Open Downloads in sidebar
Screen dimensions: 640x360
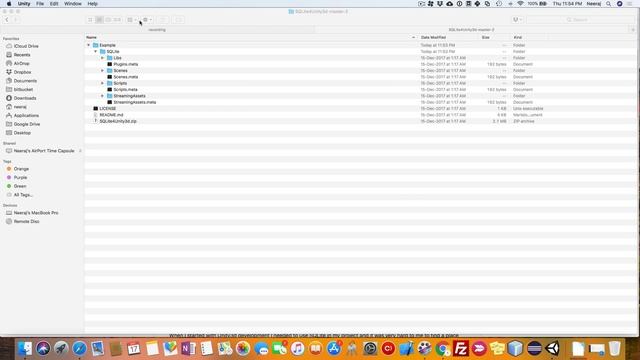click(25, 98)
